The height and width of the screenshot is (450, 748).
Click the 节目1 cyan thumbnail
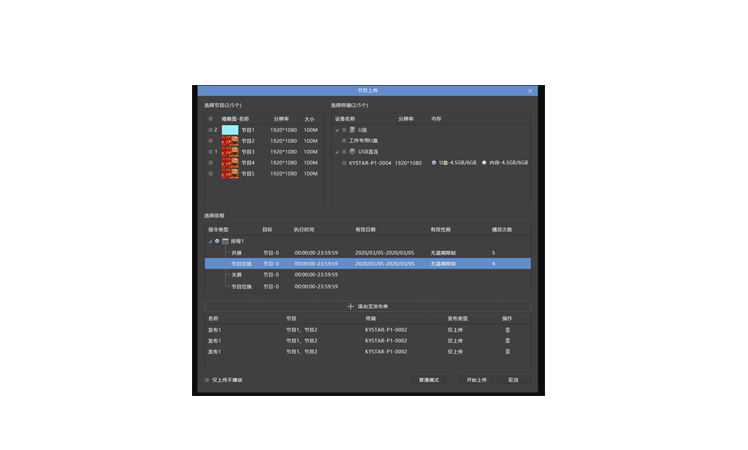pyautogui.click(x=229, y=129)
